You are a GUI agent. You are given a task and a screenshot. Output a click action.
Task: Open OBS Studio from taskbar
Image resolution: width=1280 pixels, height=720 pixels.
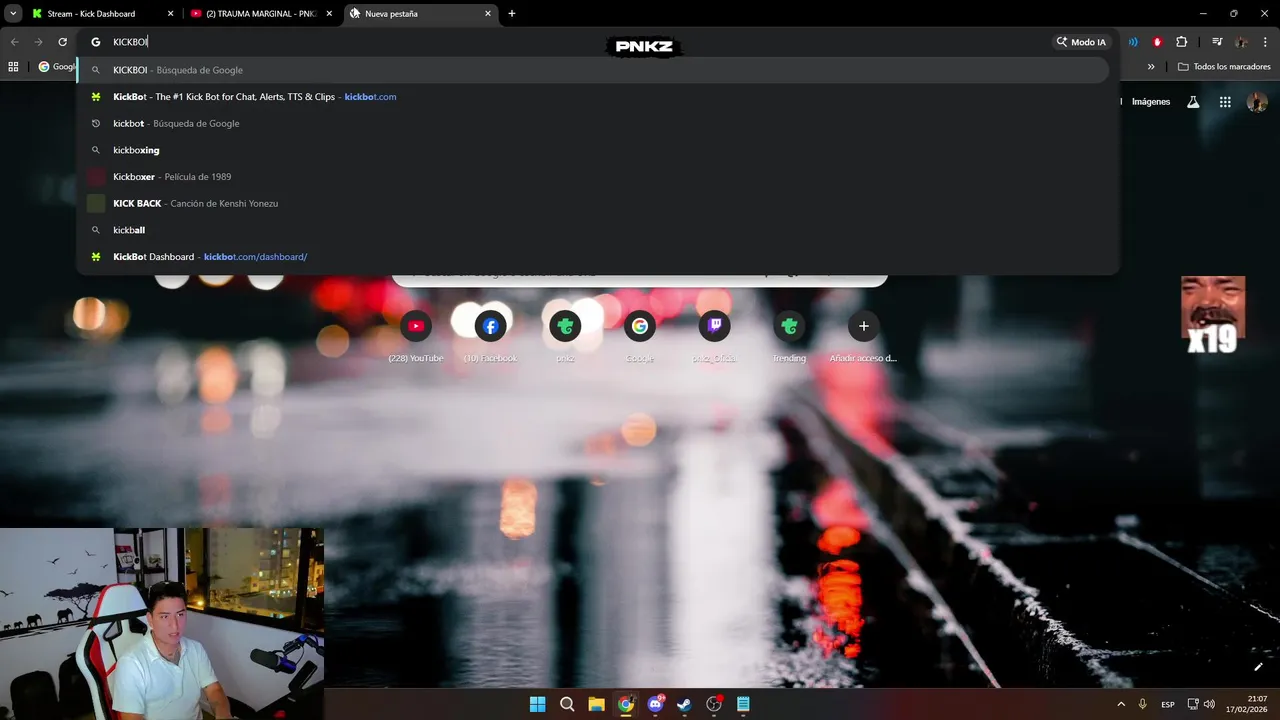(714, 704)
